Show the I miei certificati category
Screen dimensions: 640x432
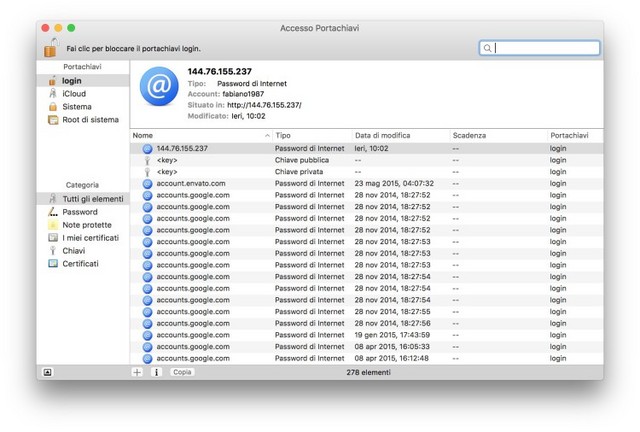click(90, 238)
